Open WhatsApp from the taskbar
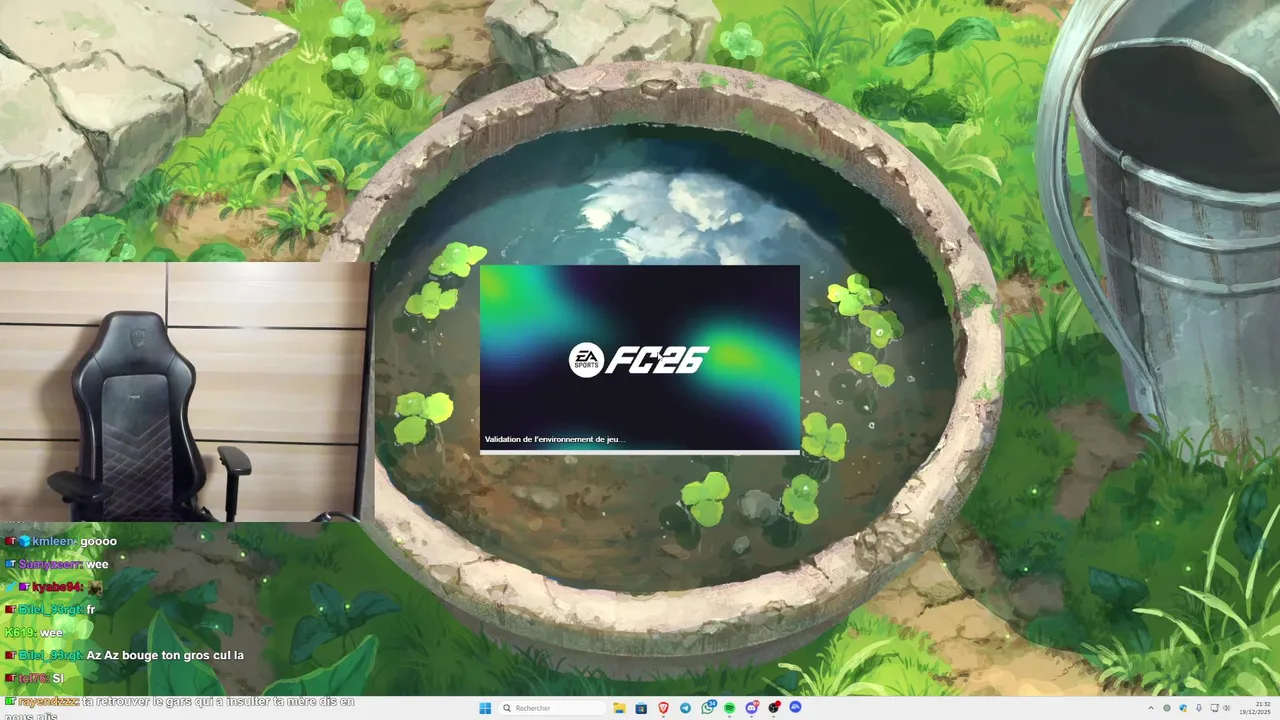The image size is (1280, 720). point(708,708)
